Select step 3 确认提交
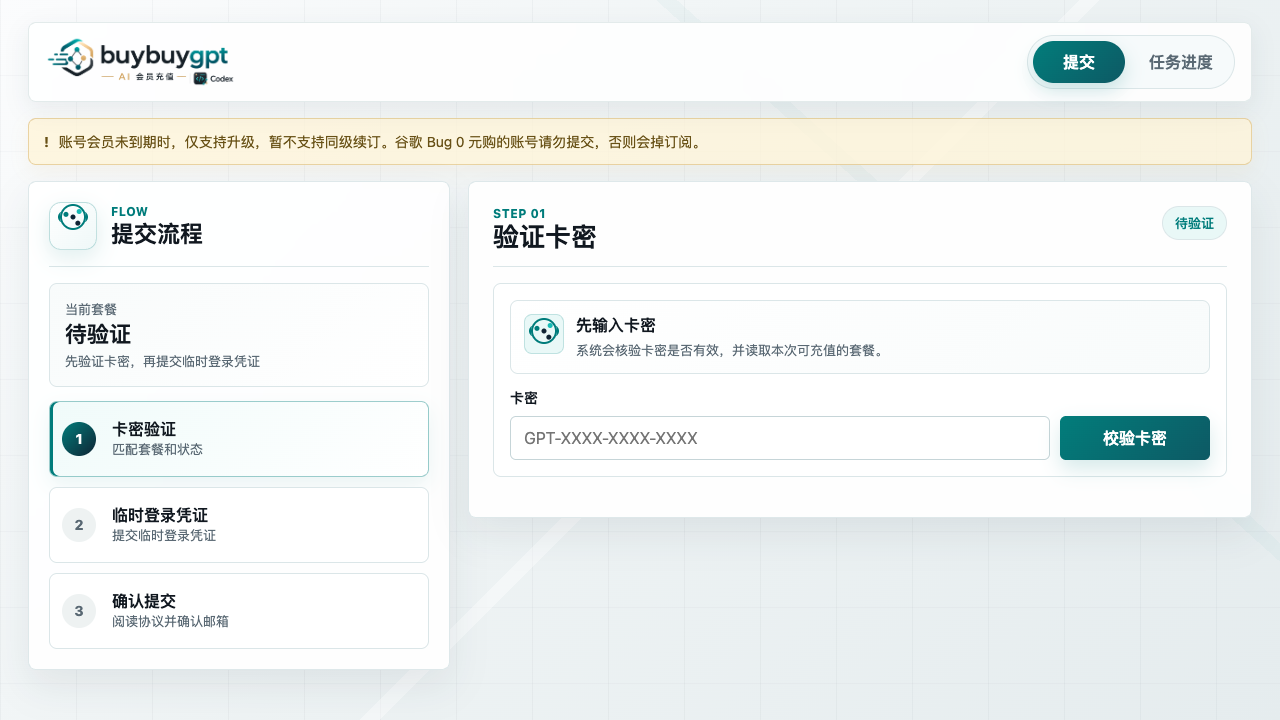 [x=239, y=611]
